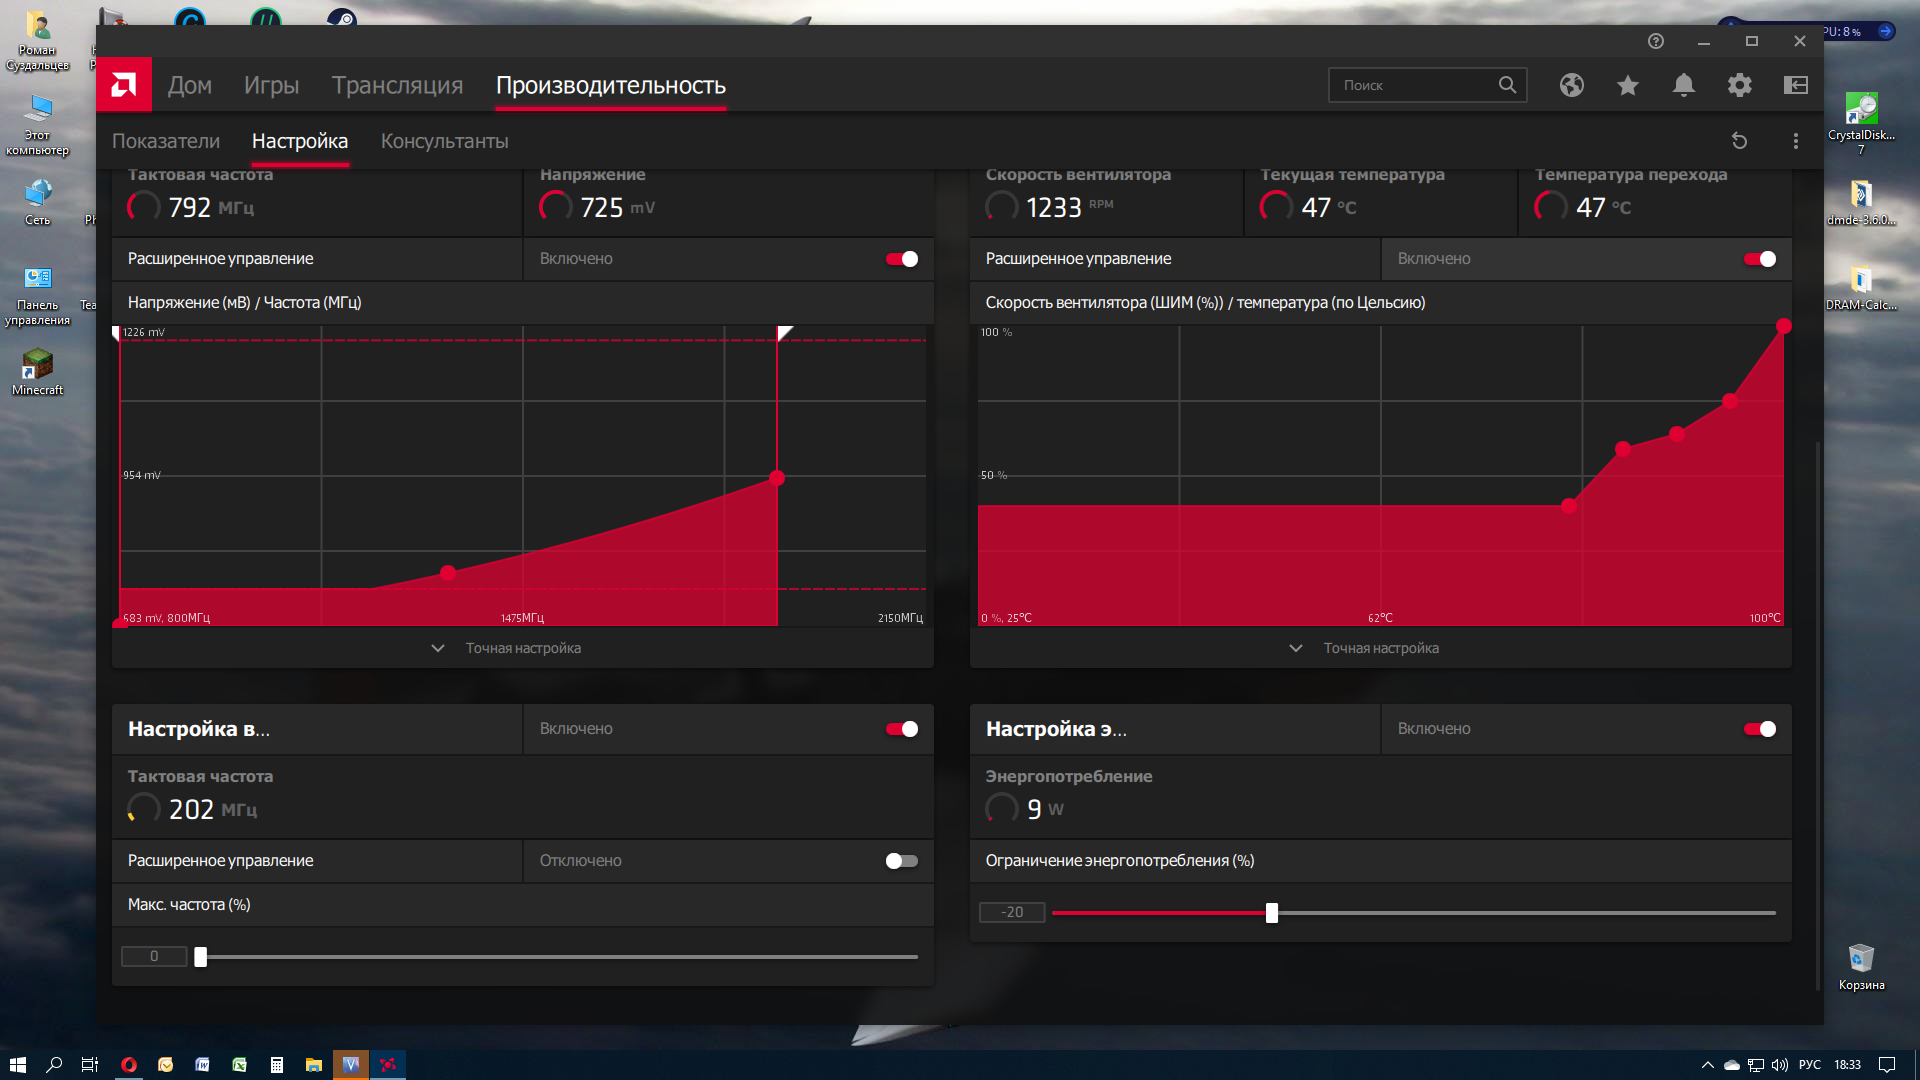Open the three-dot more options menu
The width and height of the screenshot is (1920, 1080).
click(1795, 141)
